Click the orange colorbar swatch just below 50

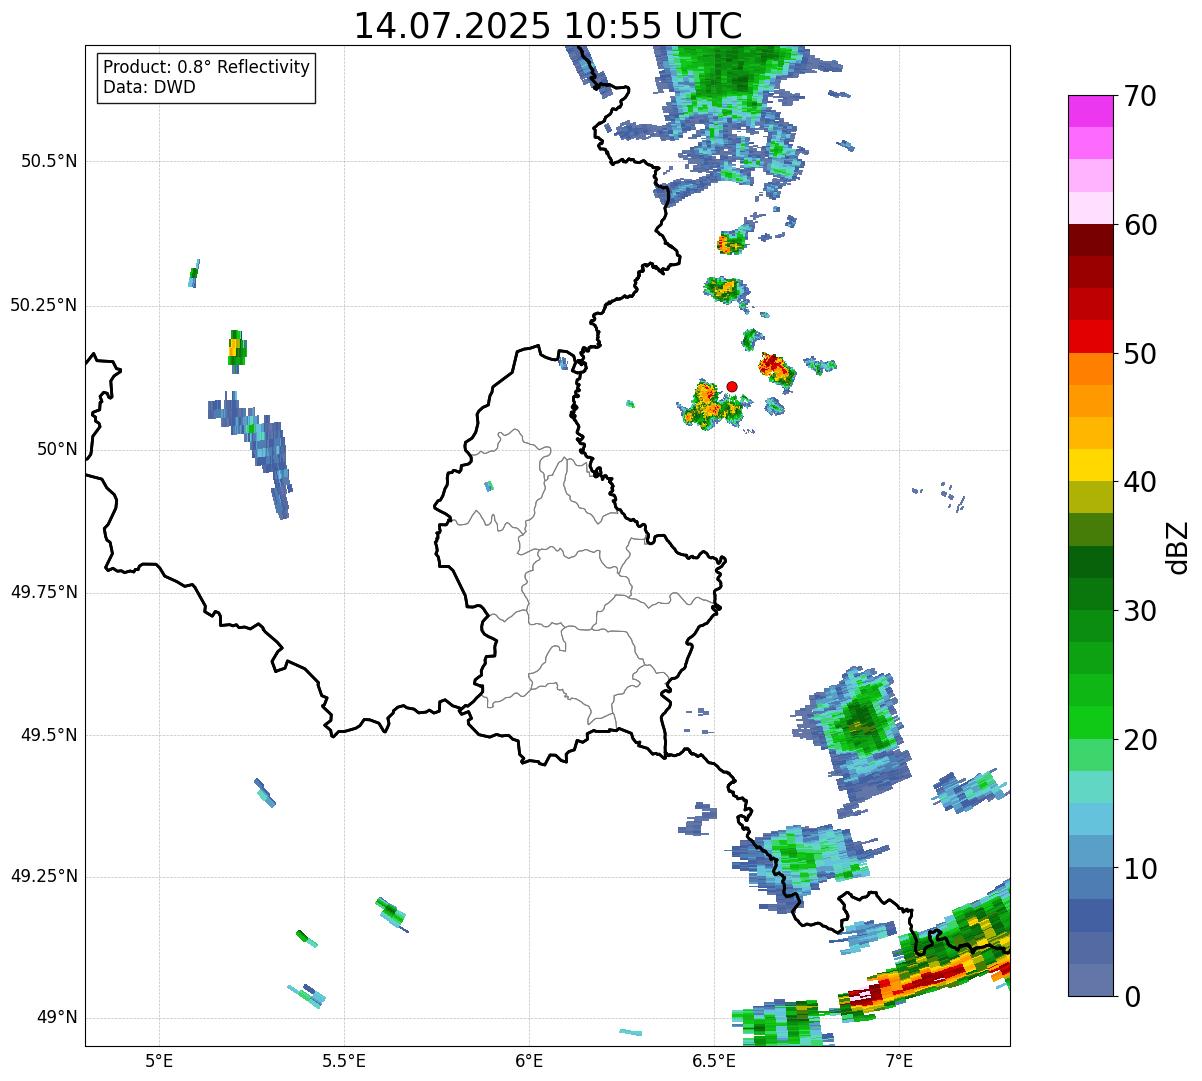tap(1091, 369)
